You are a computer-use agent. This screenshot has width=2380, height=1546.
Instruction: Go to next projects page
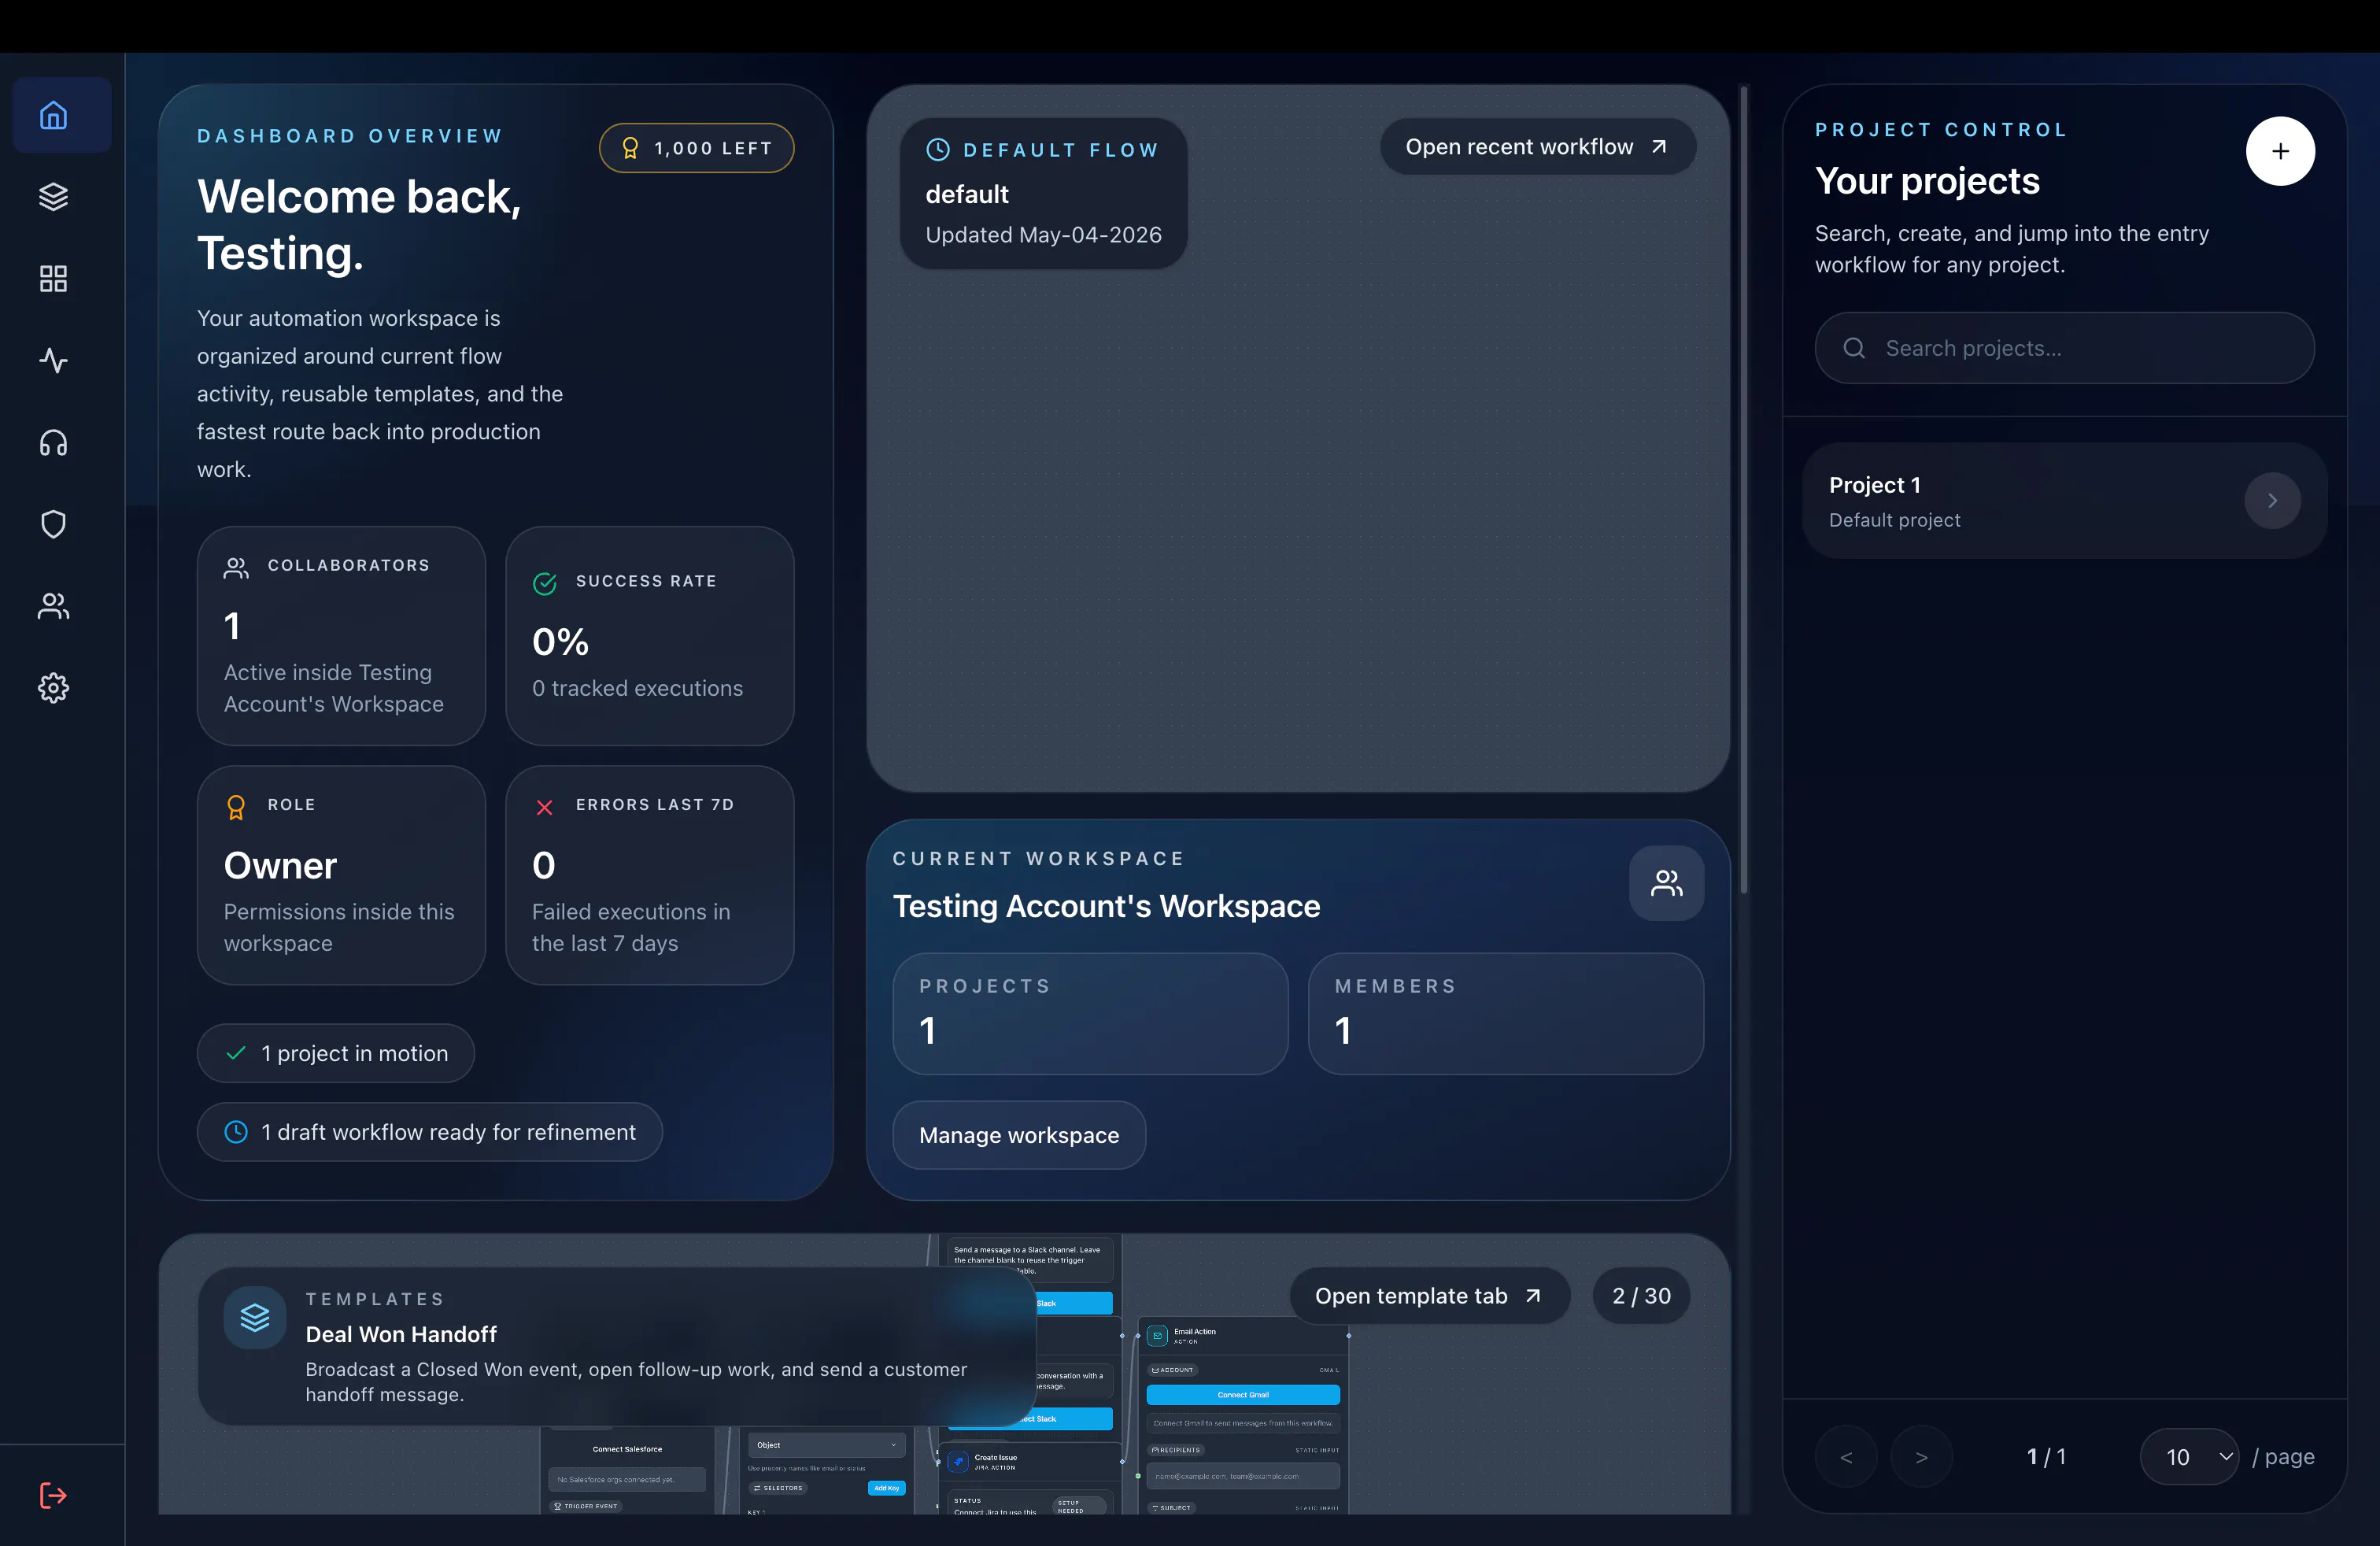coord(1921,1457)
